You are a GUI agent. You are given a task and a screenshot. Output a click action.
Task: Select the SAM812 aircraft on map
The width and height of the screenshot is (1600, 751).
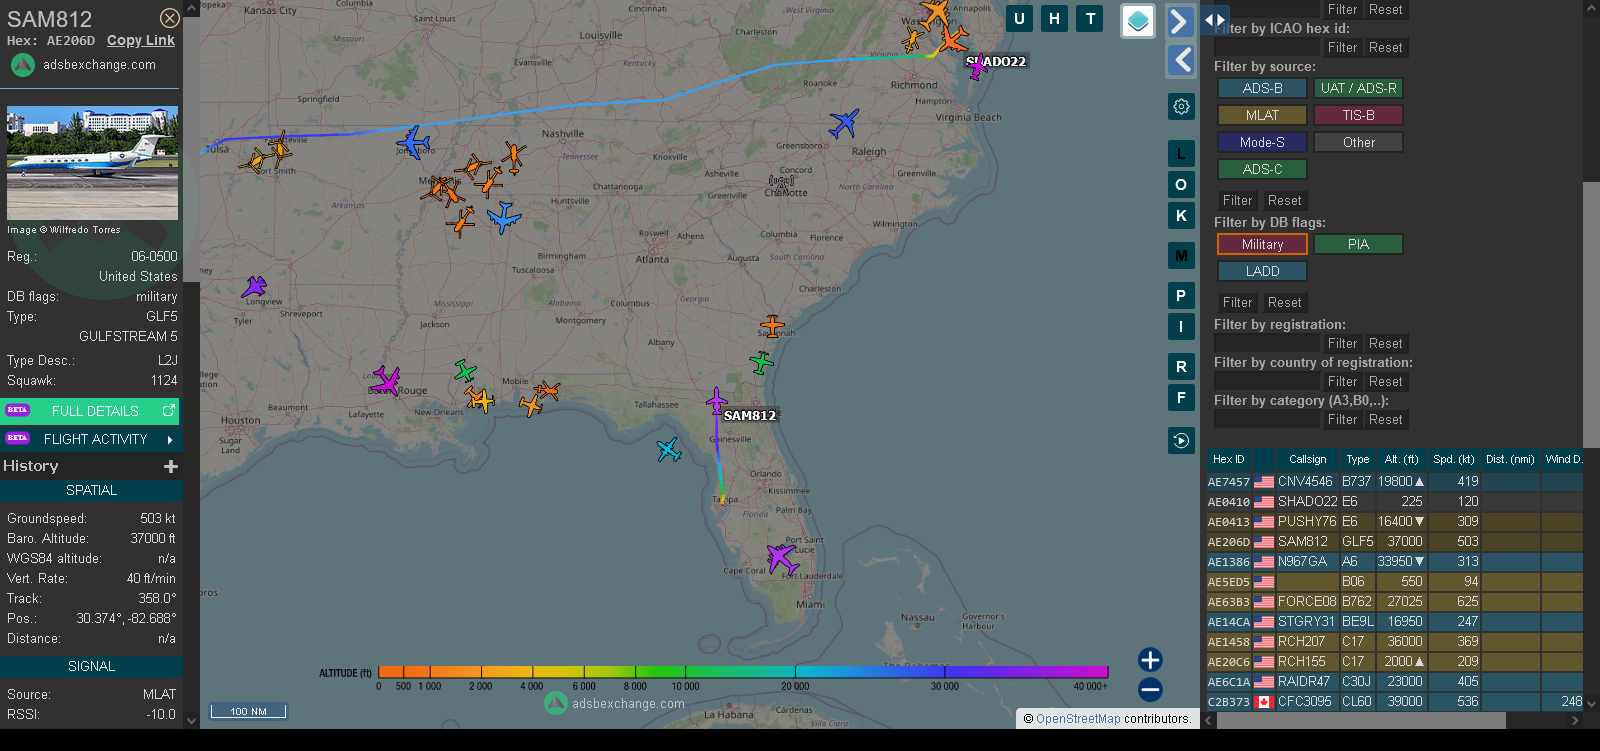click(x=717, y=402)
